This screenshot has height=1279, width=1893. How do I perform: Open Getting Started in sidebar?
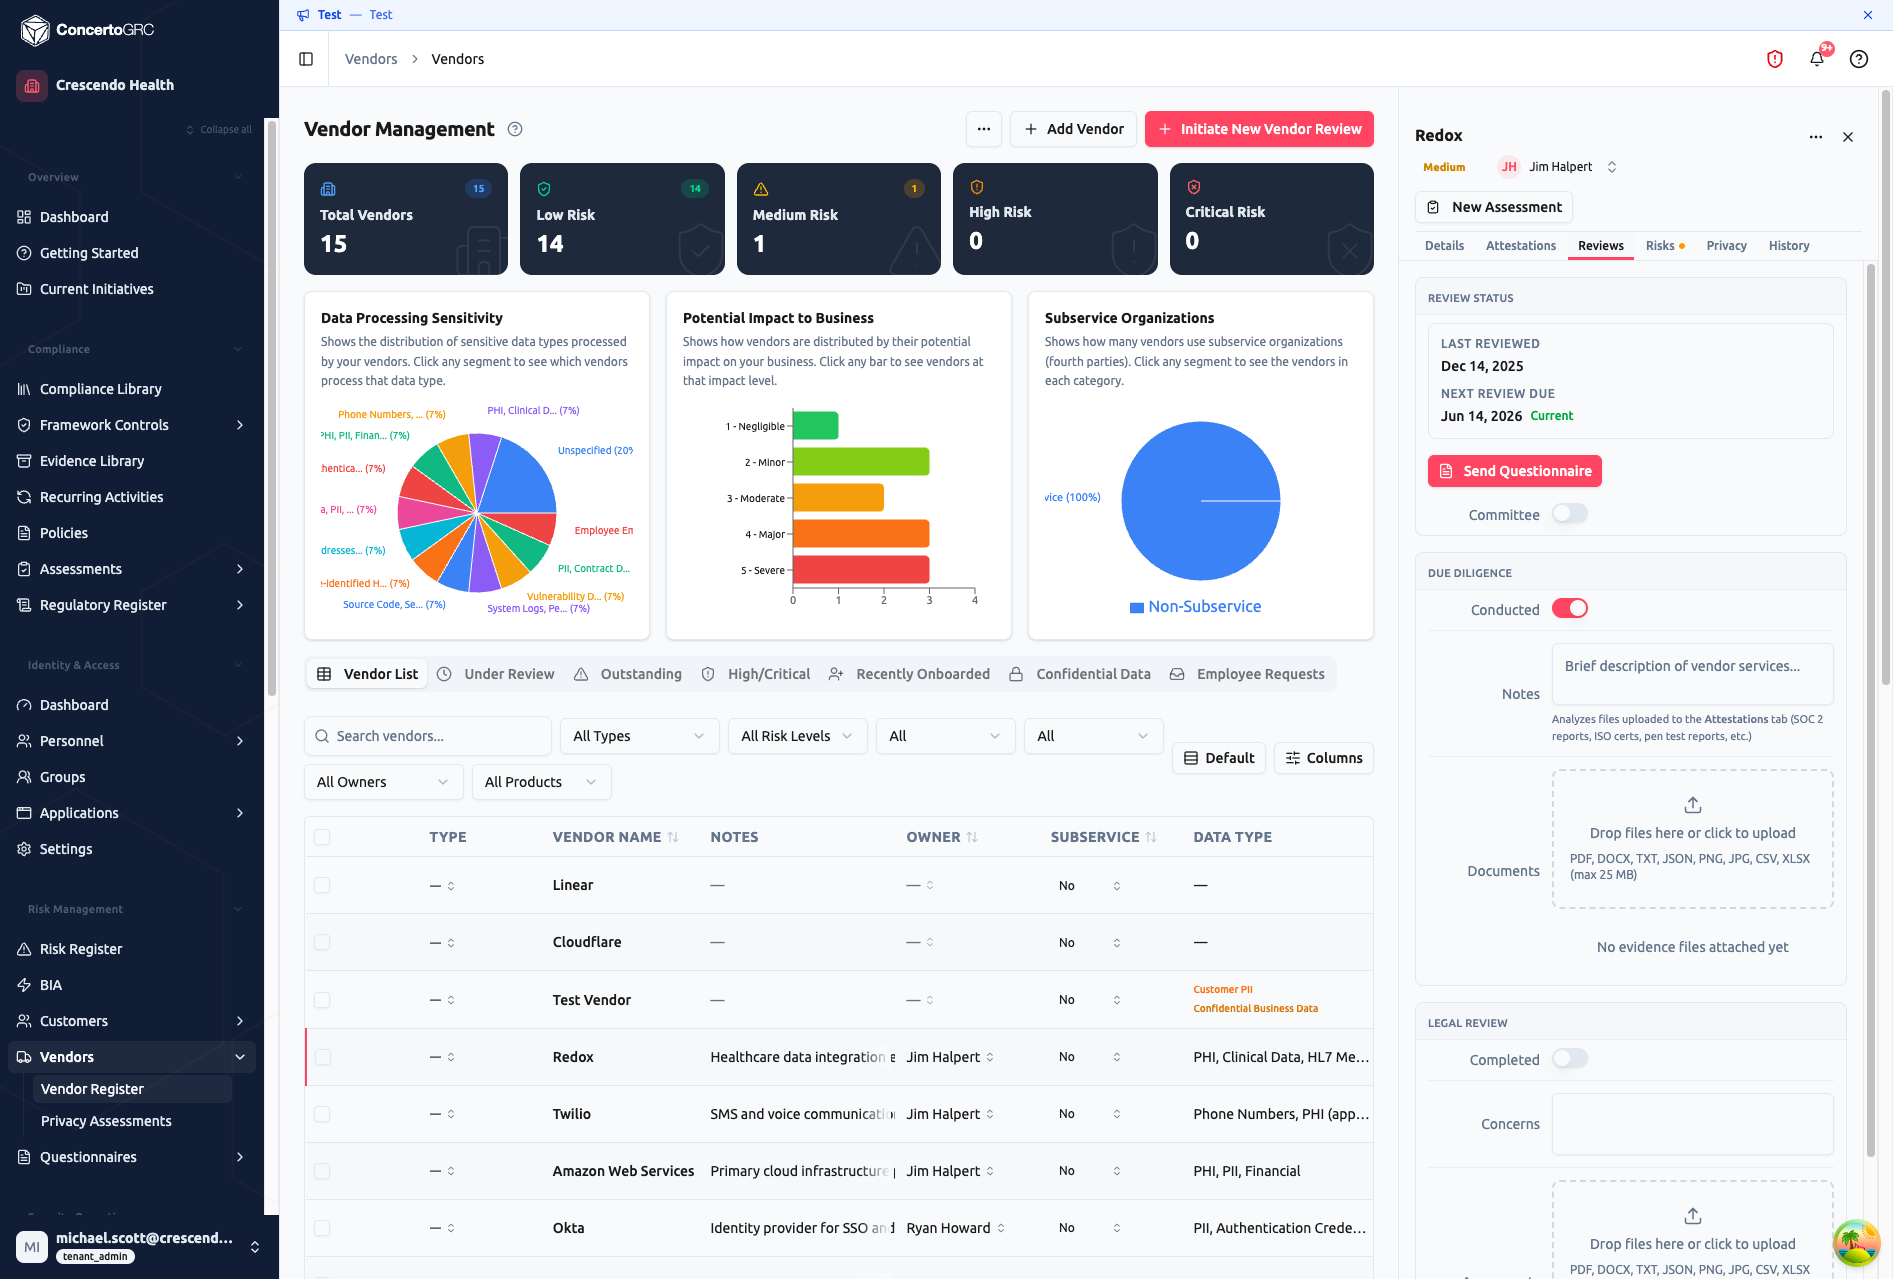89,253
